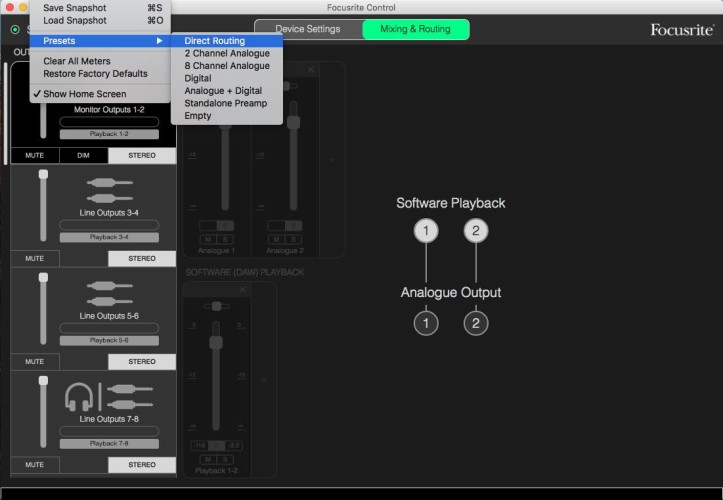The width and height of the screenshot is (723, 500).
Task: Open the Presets submenu
Action: (x=100, y=41)
